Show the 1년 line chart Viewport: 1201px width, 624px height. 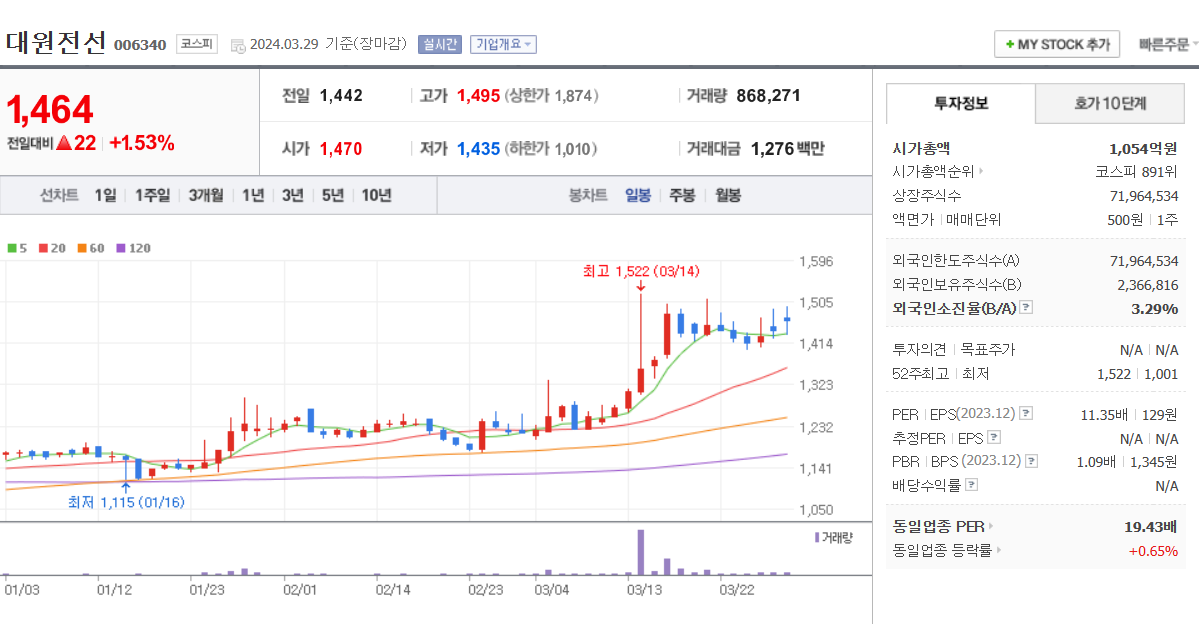[x=253, y=195]
